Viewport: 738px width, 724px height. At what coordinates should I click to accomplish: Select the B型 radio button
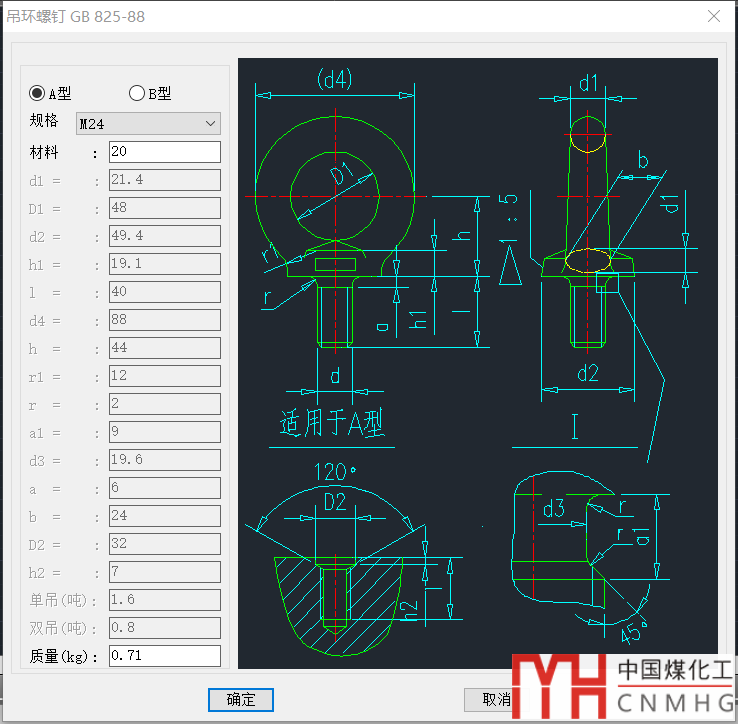[136, 93]
